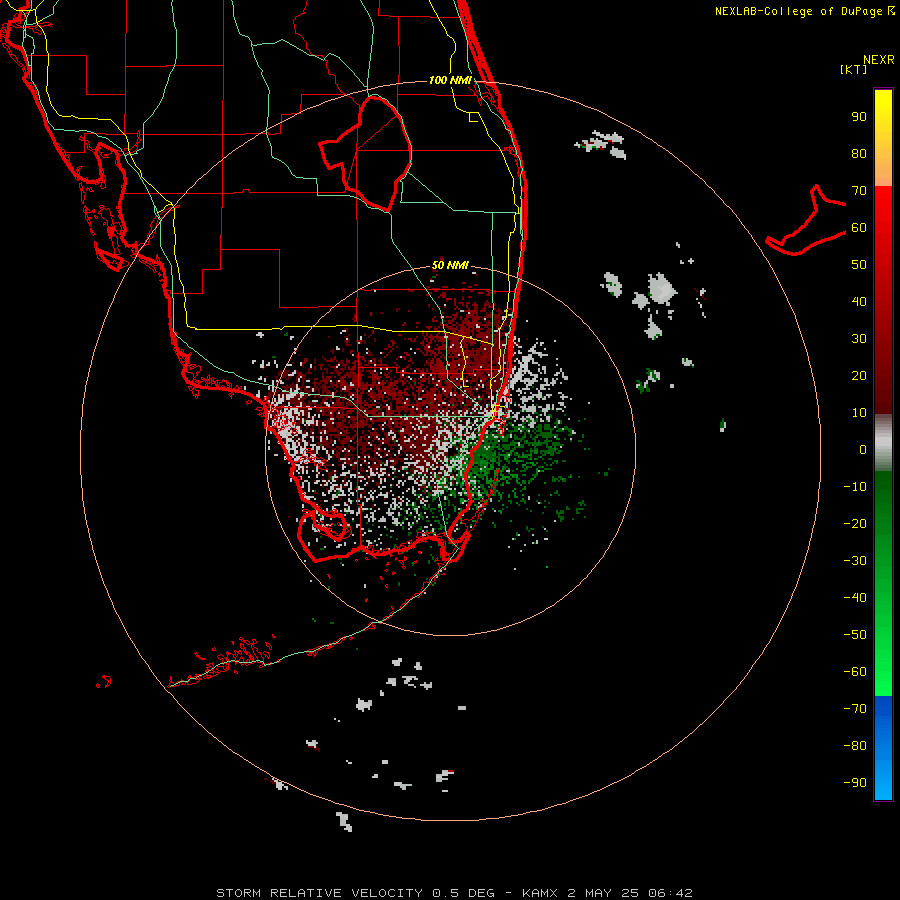The width and height of the screenshot is (900, 900).
Task: Click the 10 value on the velocity scale
Action: tap(859, 413)
